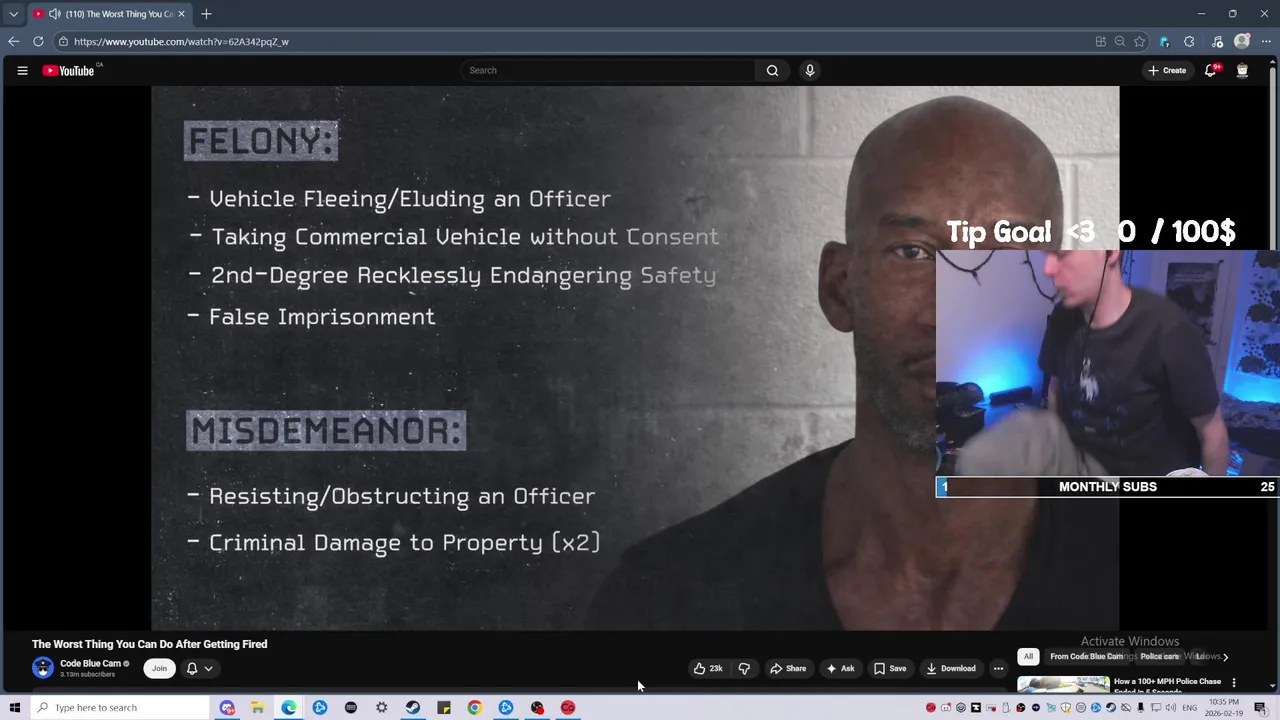
Task: Click the zoom out magnifier in address bar
Action: [x=1120, y=41]
